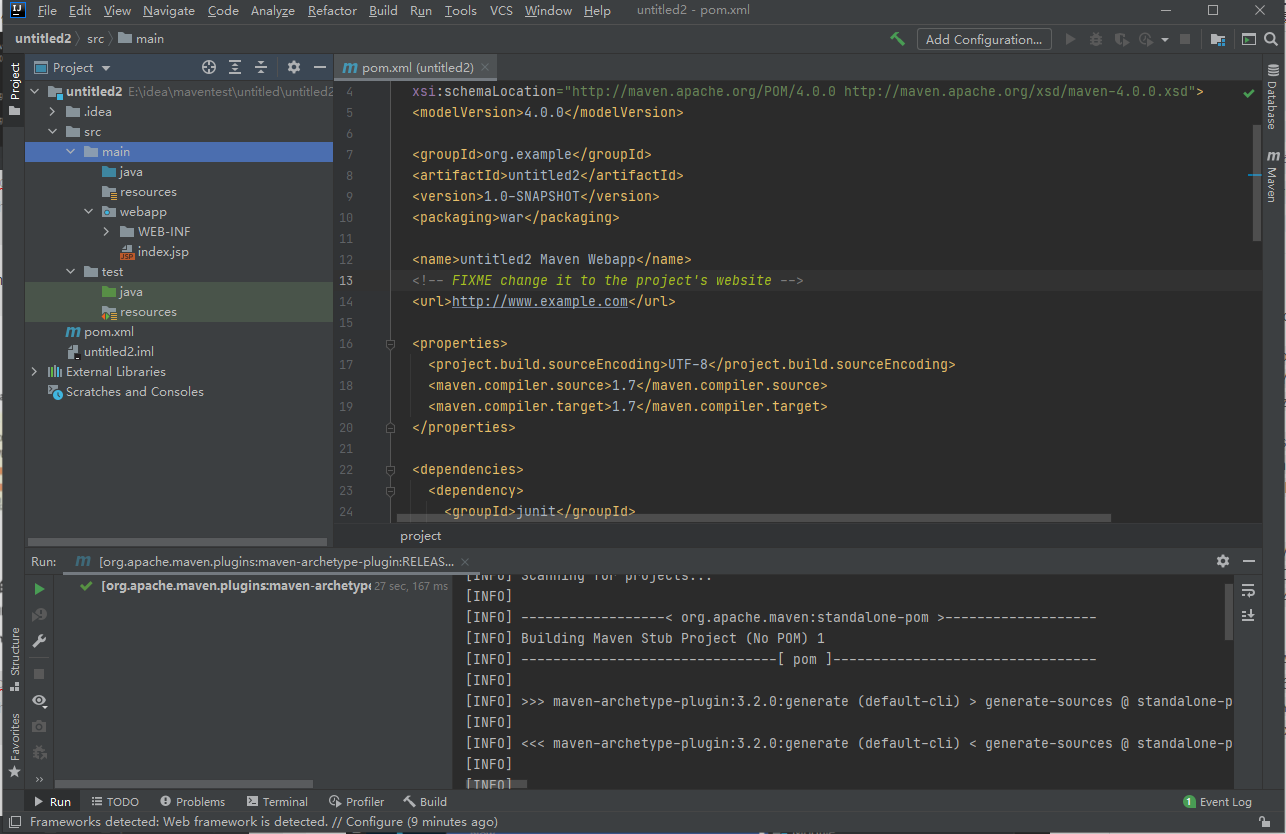Viewport: 1286px width, 834px height.
Task: Open Project panel gear options
Action: [294, 67]
